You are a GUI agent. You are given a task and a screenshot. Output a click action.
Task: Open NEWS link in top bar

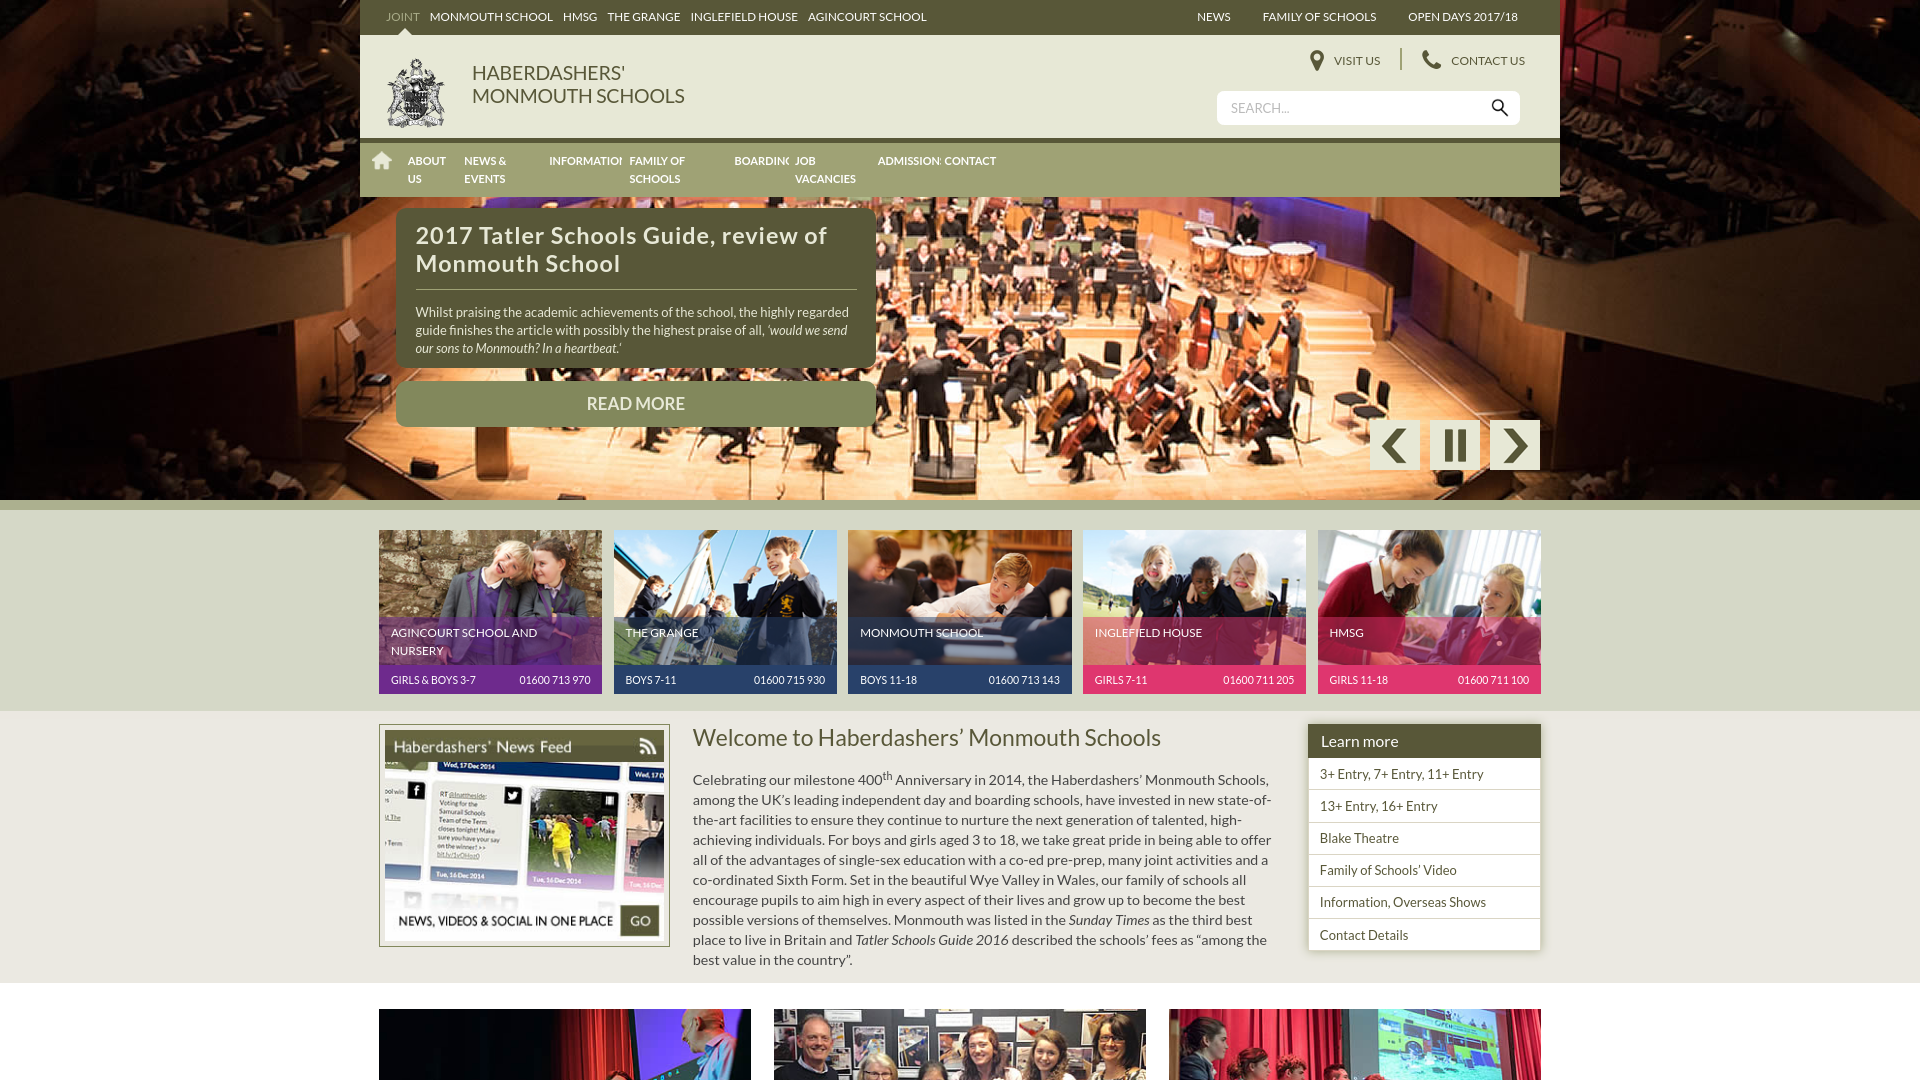click(x=1214, y=17)
